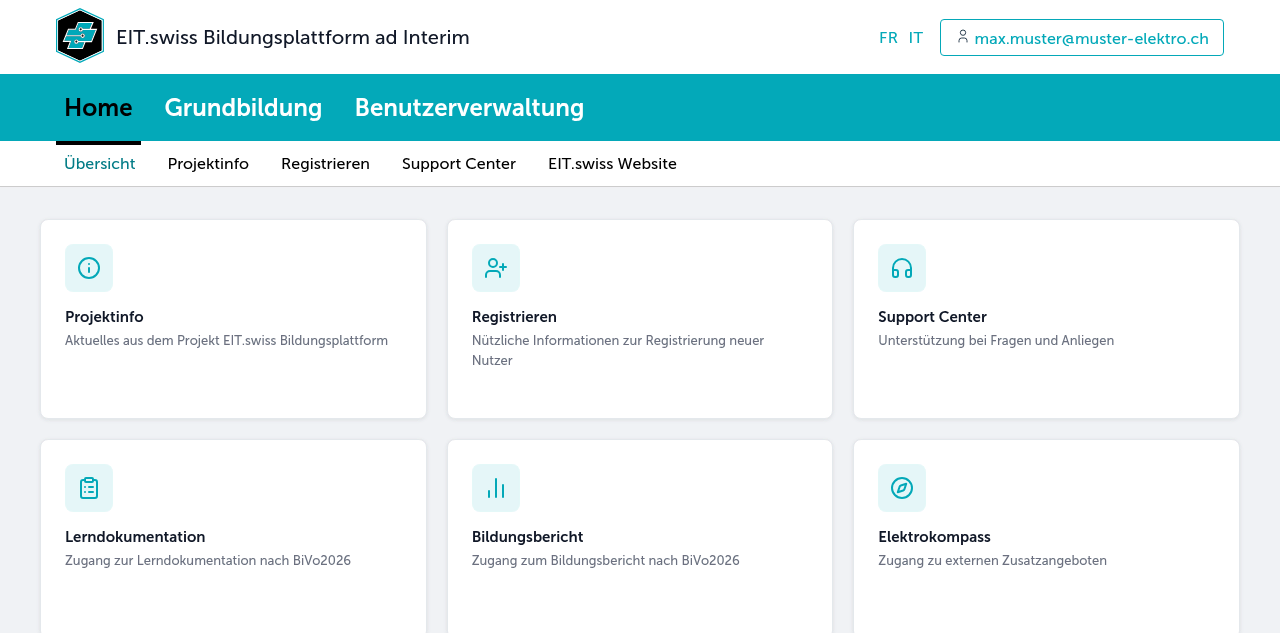Open the Home main tab
Image resolution: width=1280 pixels, height=633 pixels.
coord(98,107)
